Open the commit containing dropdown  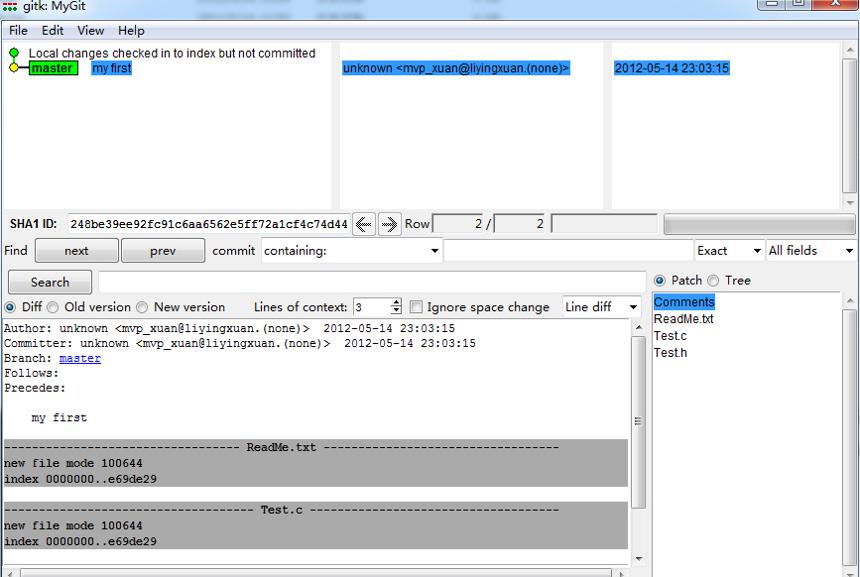click(352, 251)
